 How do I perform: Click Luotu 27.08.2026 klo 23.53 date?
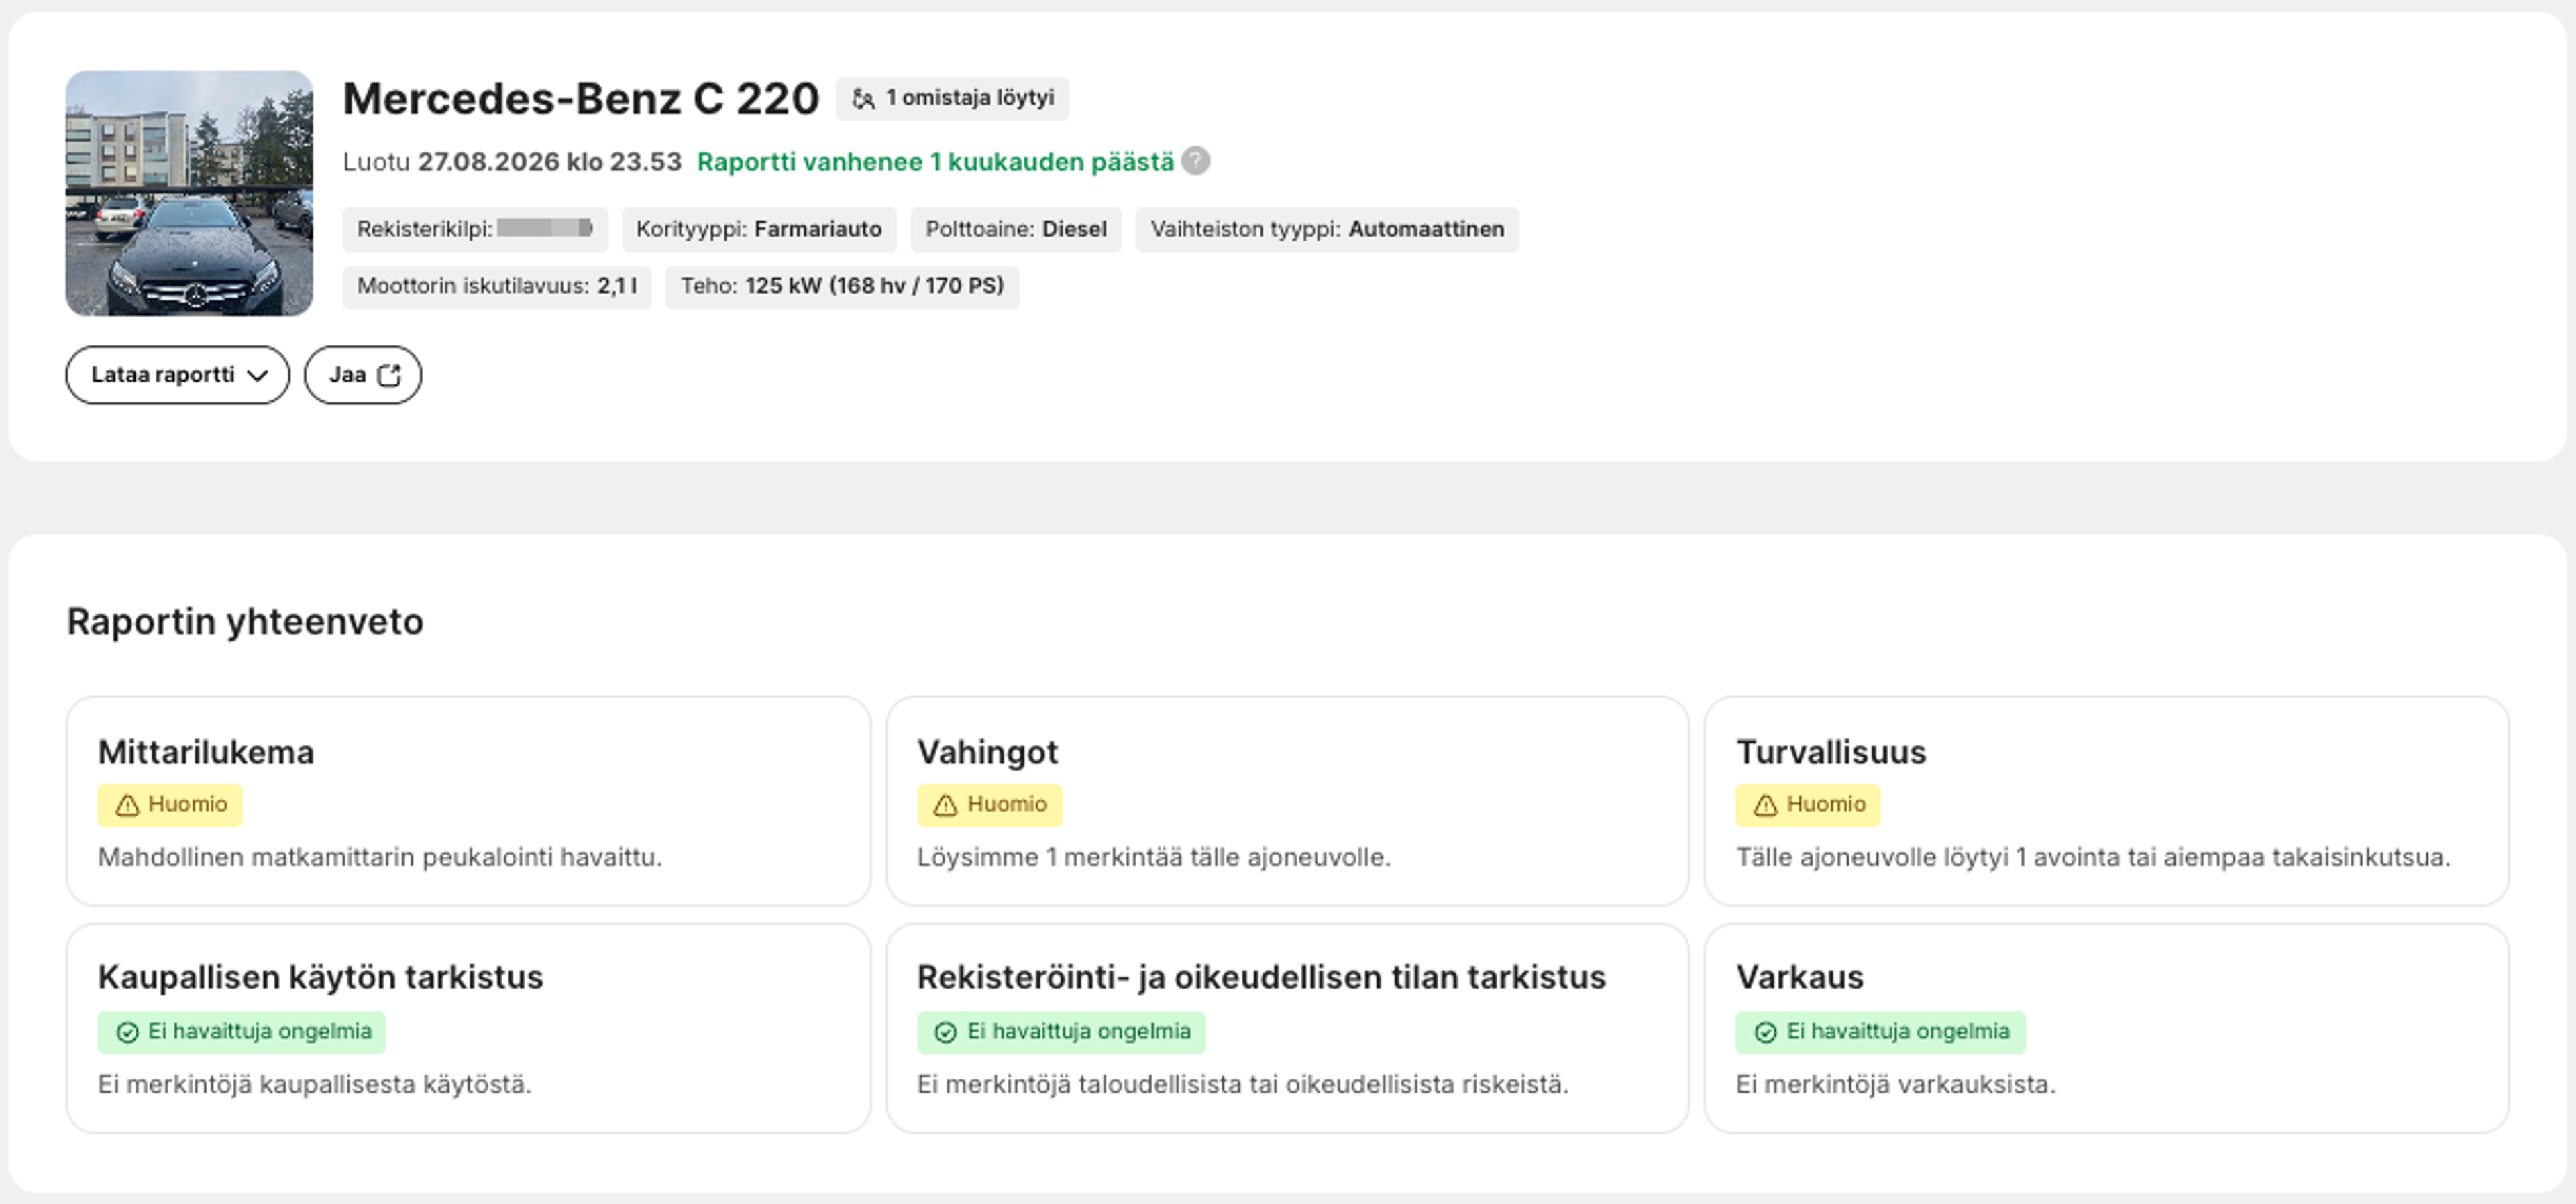(512, 162)
